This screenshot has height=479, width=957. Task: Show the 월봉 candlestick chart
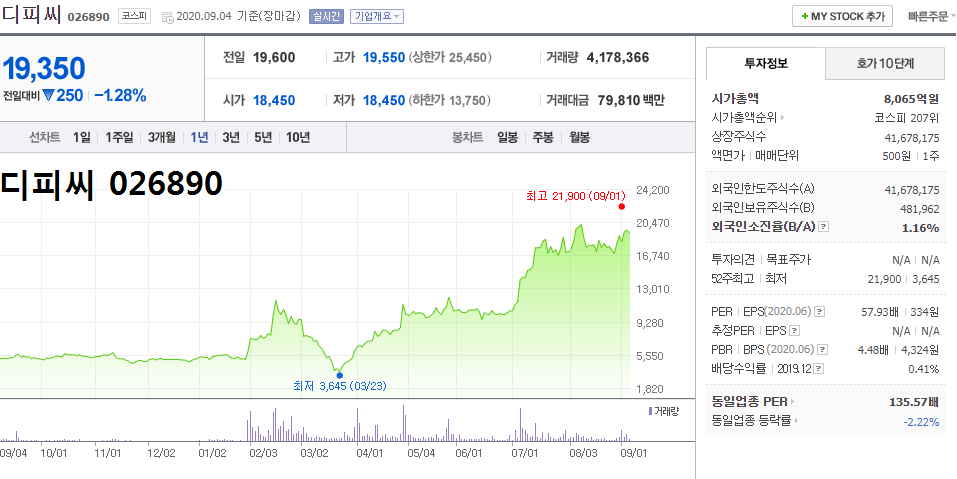pyautogui.click(x=579, y=137)
